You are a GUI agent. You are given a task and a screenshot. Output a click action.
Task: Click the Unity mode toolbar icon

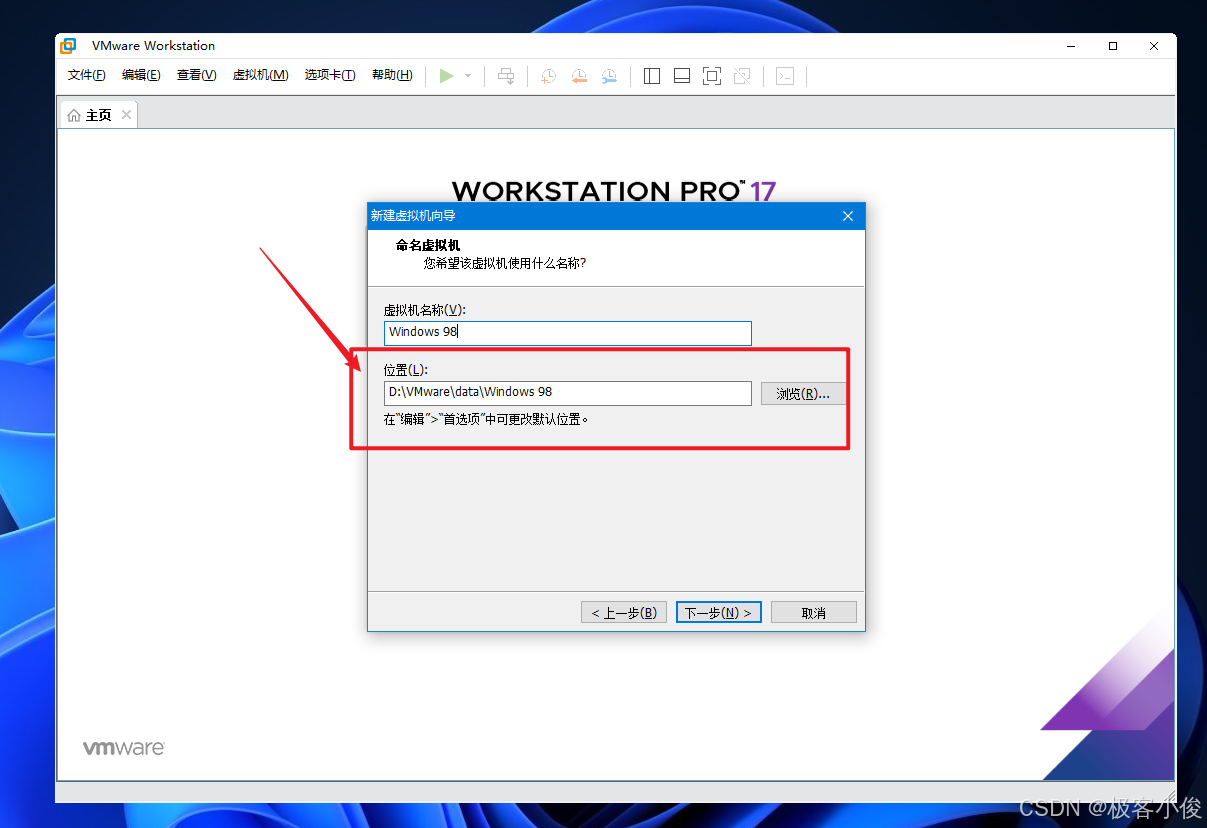coord(742,76)
